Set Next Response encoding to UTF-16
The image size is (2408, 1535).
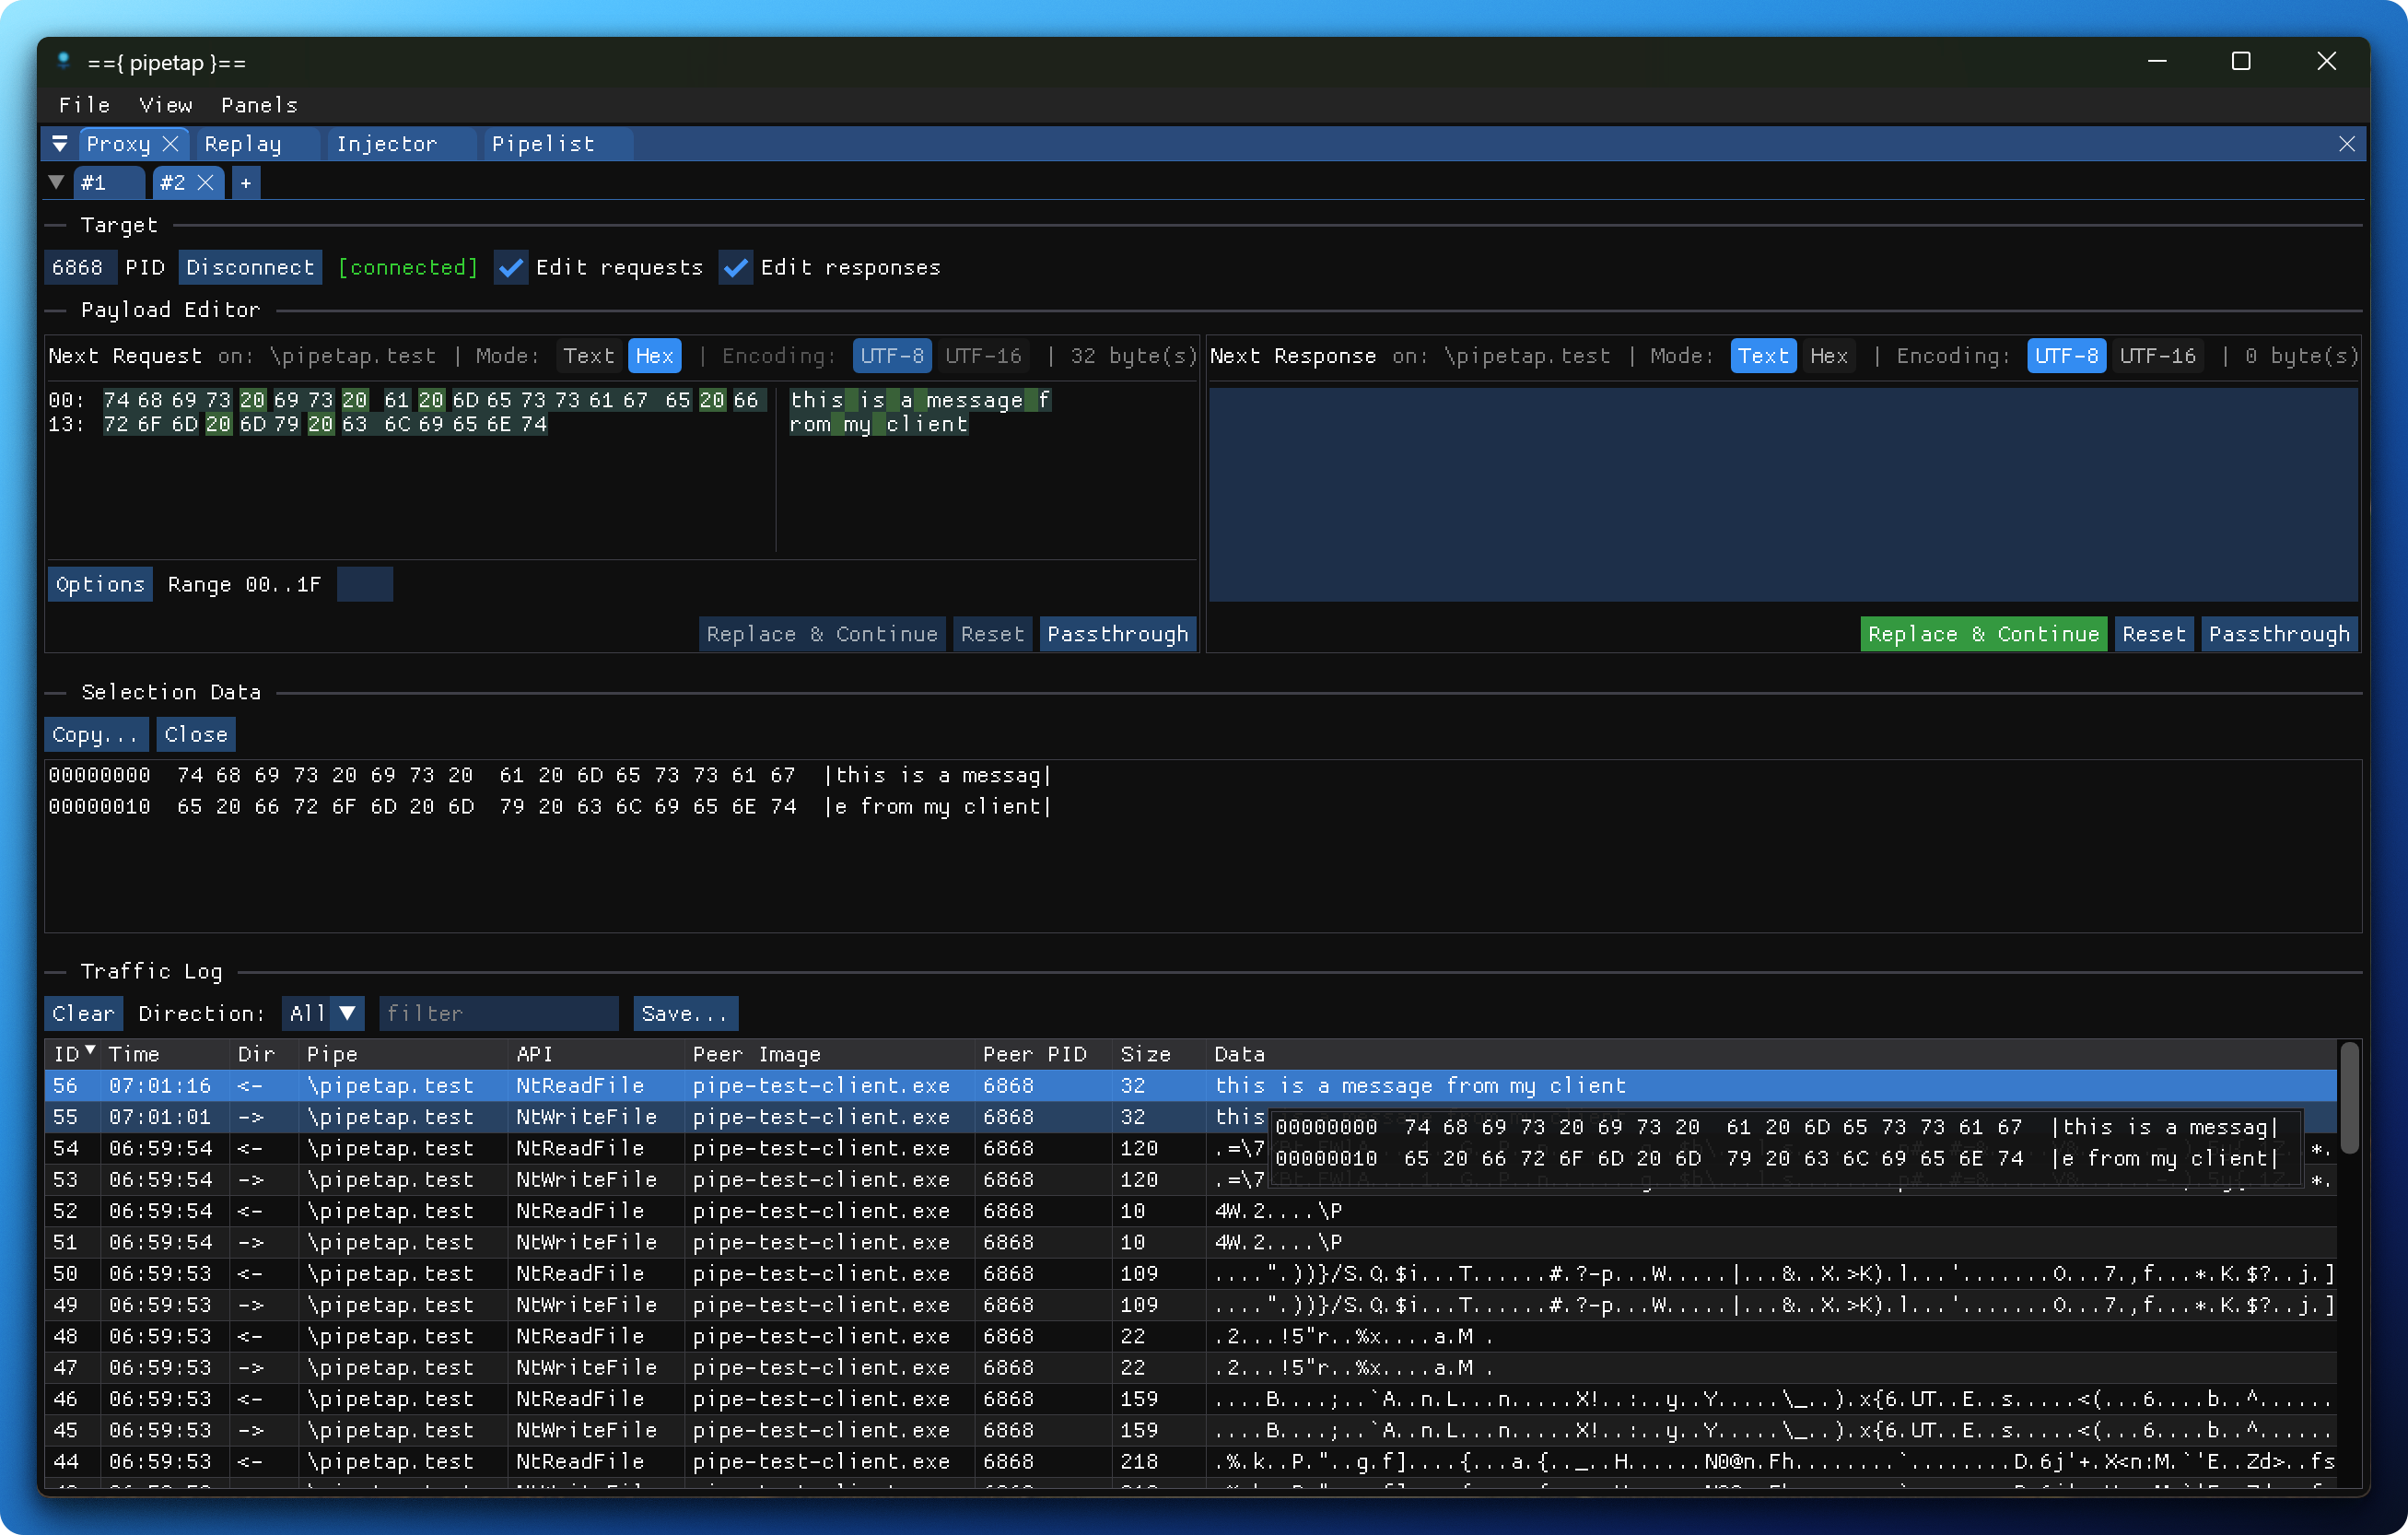[2159, 355]
